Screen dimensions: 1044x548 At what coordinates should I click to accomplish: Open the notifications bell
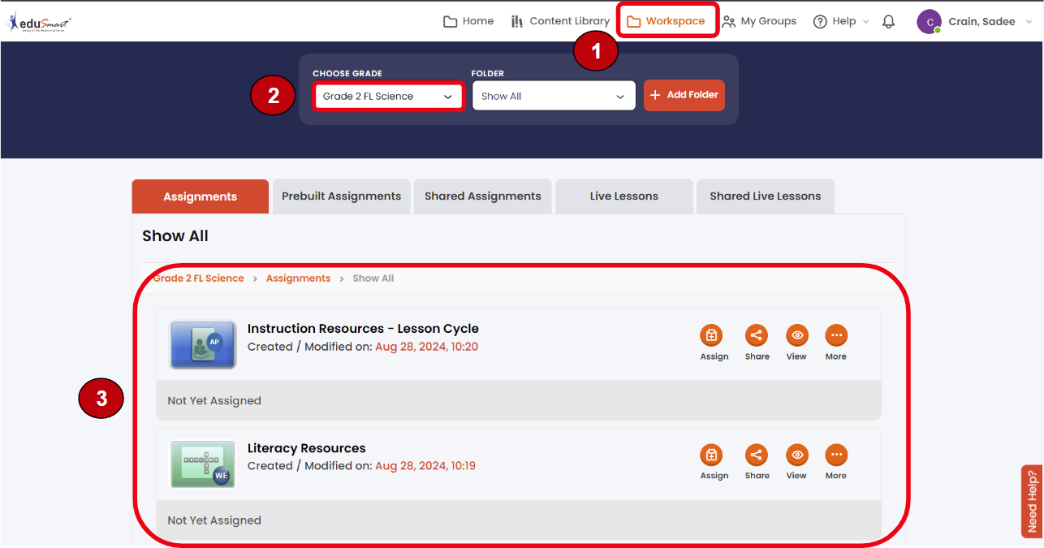point(888,21)
